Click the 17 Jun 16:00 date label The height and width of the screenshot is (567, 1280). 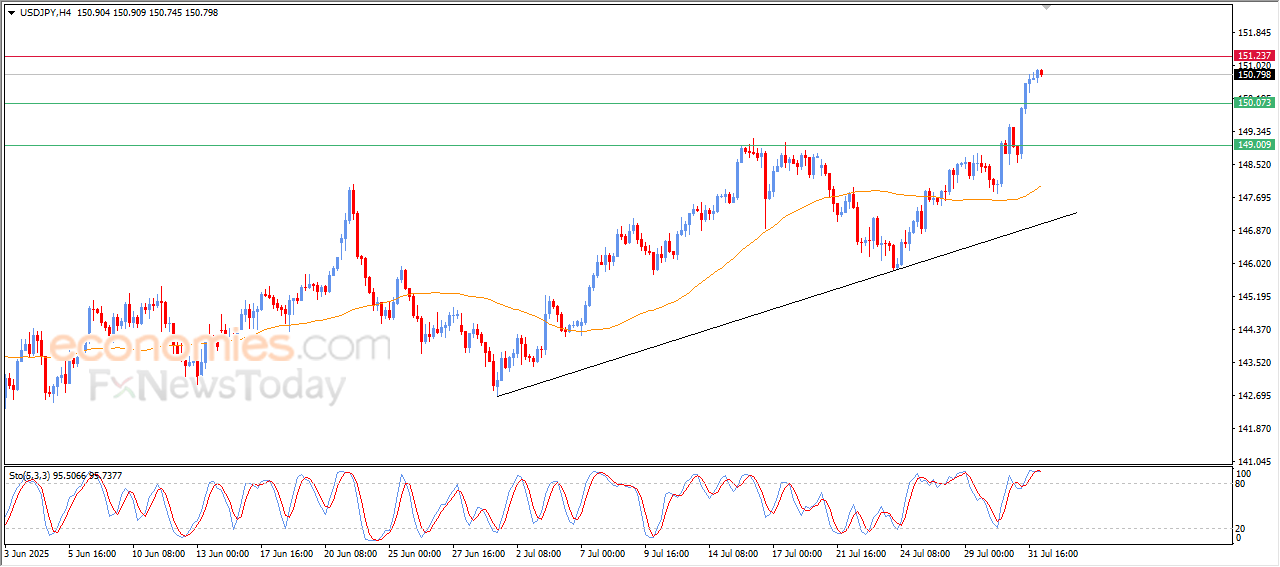tap(285, 552)
